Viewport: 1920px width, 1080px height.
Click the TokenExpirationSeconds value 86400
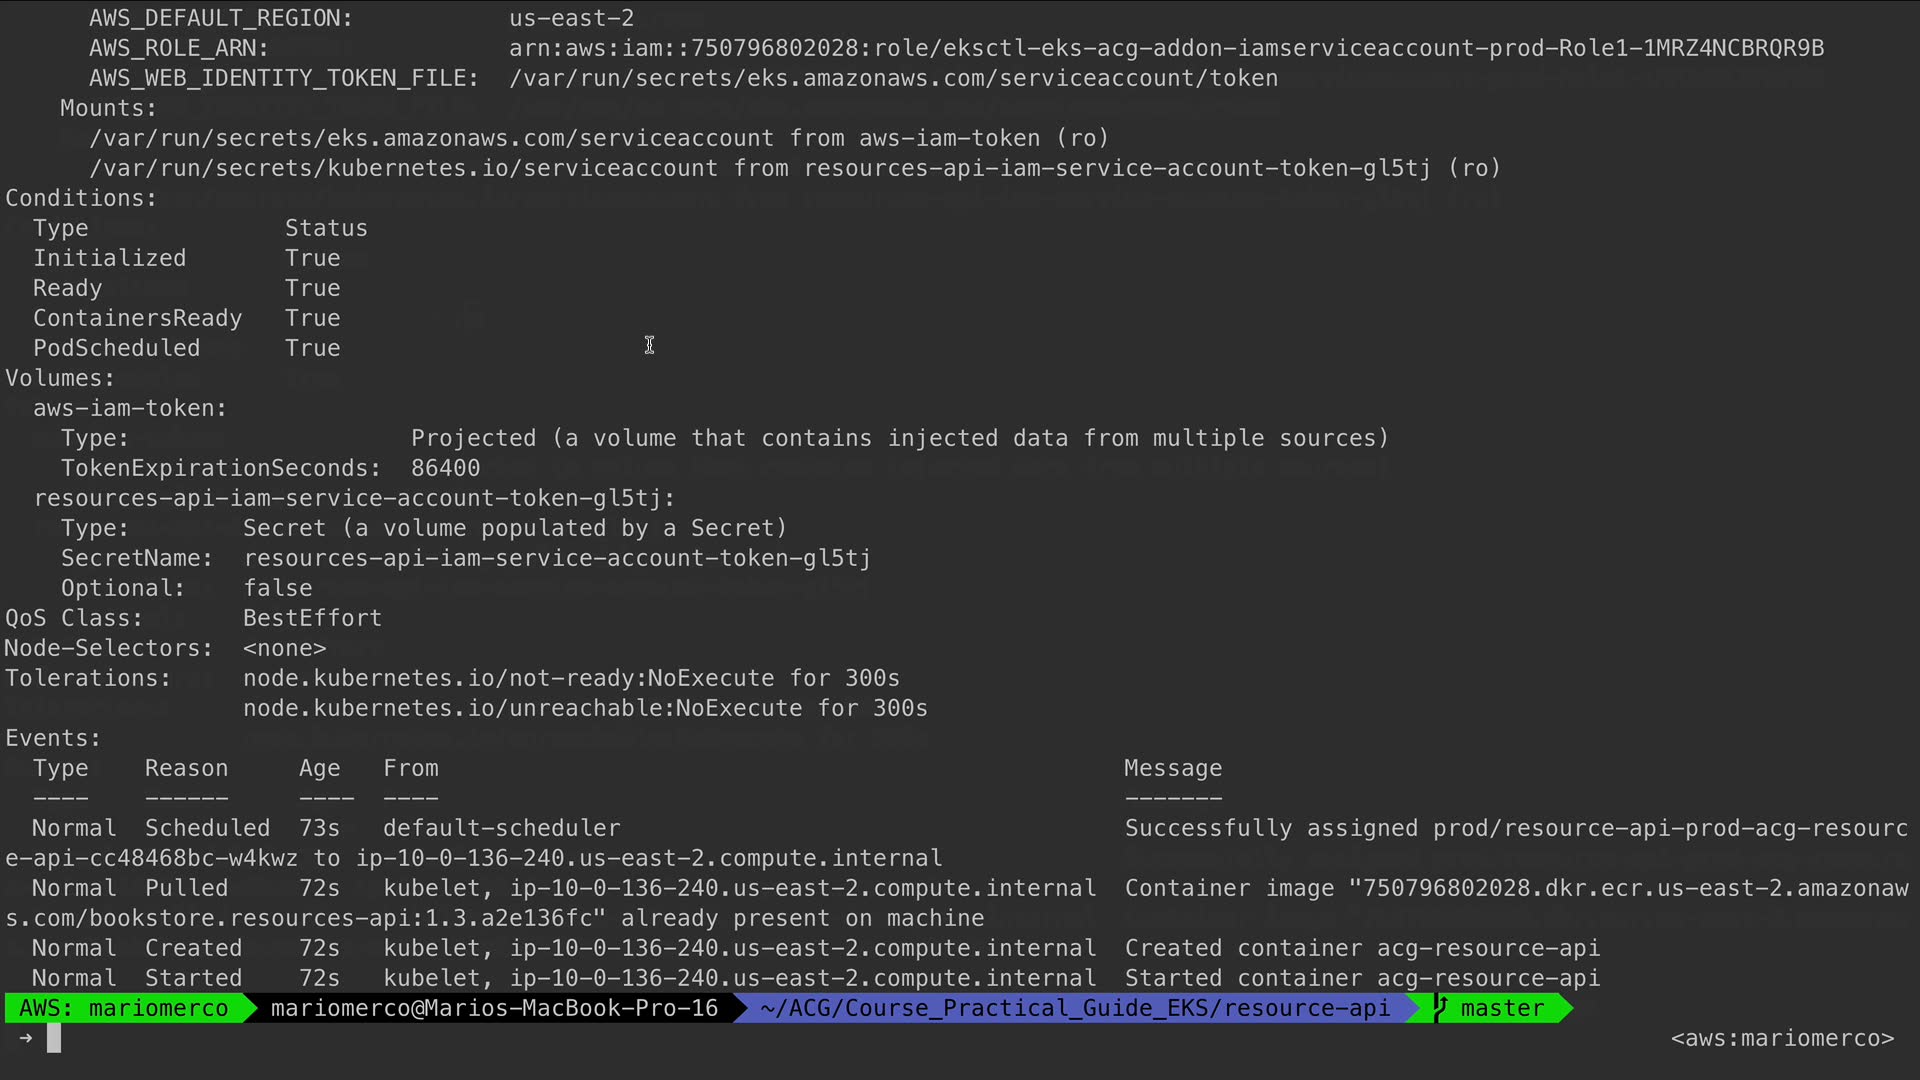tap(445, 468)
